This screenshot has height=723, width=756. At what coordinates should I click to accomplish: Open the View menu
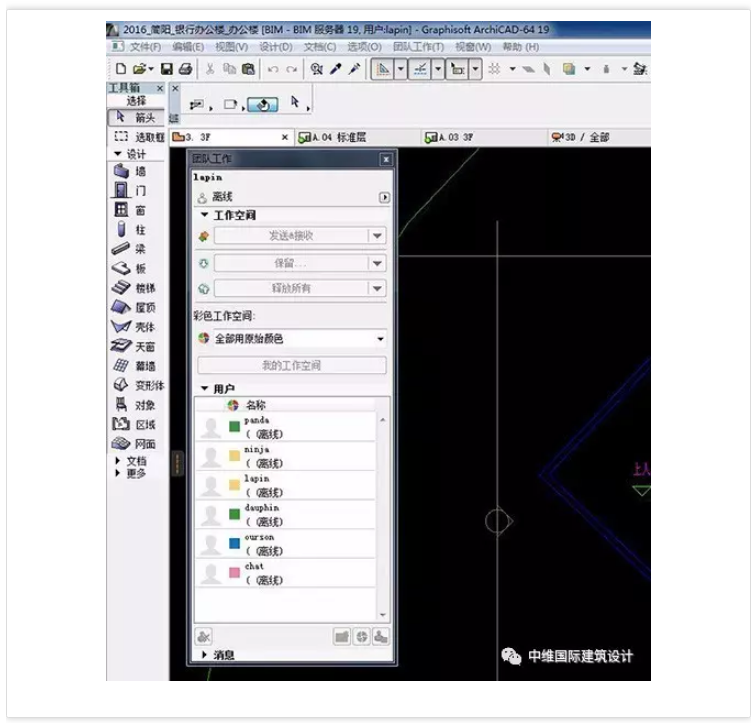pos(231,47)
